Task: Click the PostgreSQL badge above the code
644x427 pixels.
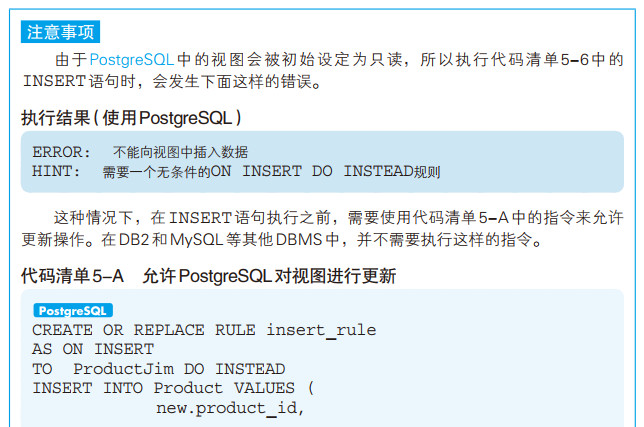Action: click(73, 310)
